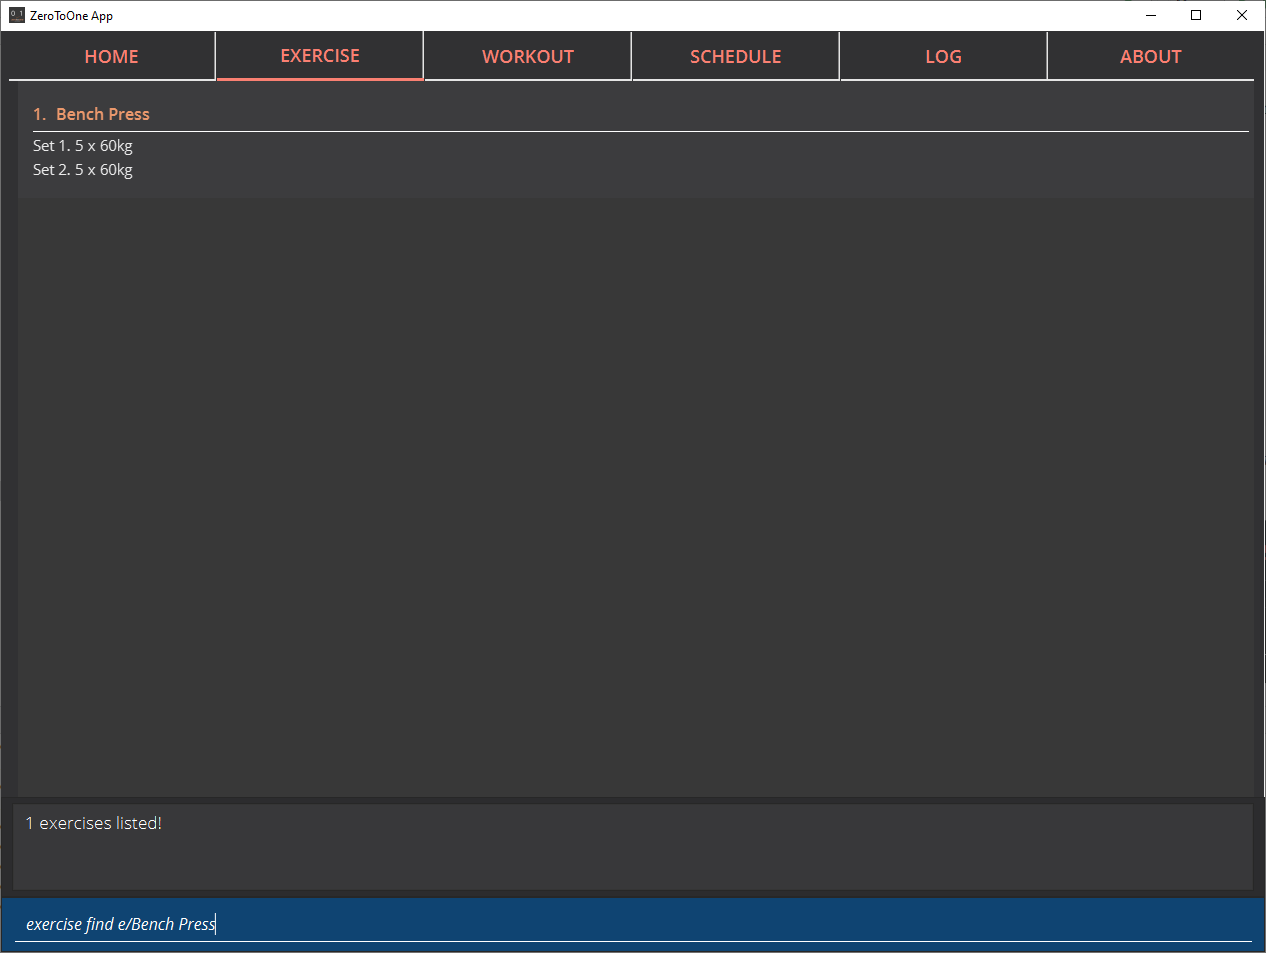Show the ABOUT tab
Image resolution: width=1266 pixels, height=953 pixels.
point(1151,56)
